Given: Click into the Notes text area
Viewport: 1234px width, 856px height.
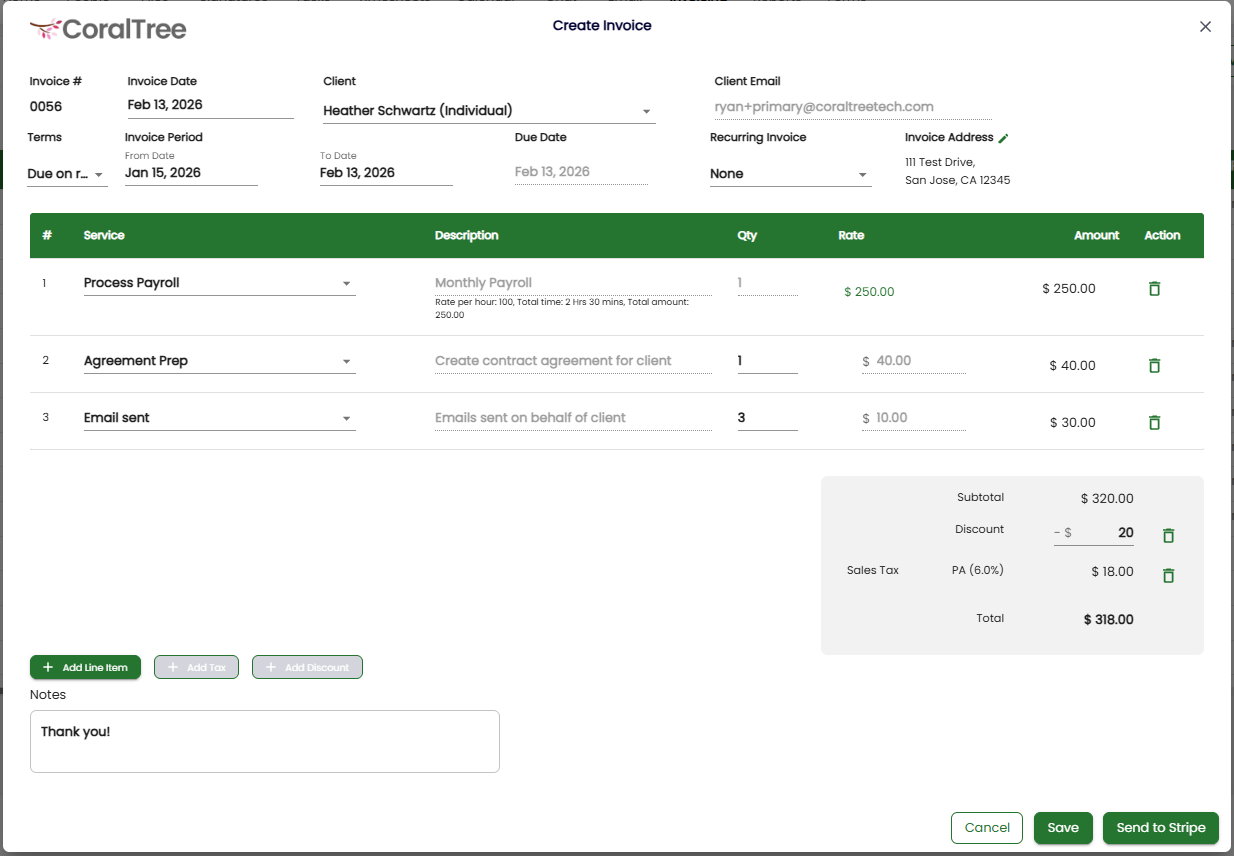Looking at the screenshot, I should pyautogui.click(x=264, y=741).
